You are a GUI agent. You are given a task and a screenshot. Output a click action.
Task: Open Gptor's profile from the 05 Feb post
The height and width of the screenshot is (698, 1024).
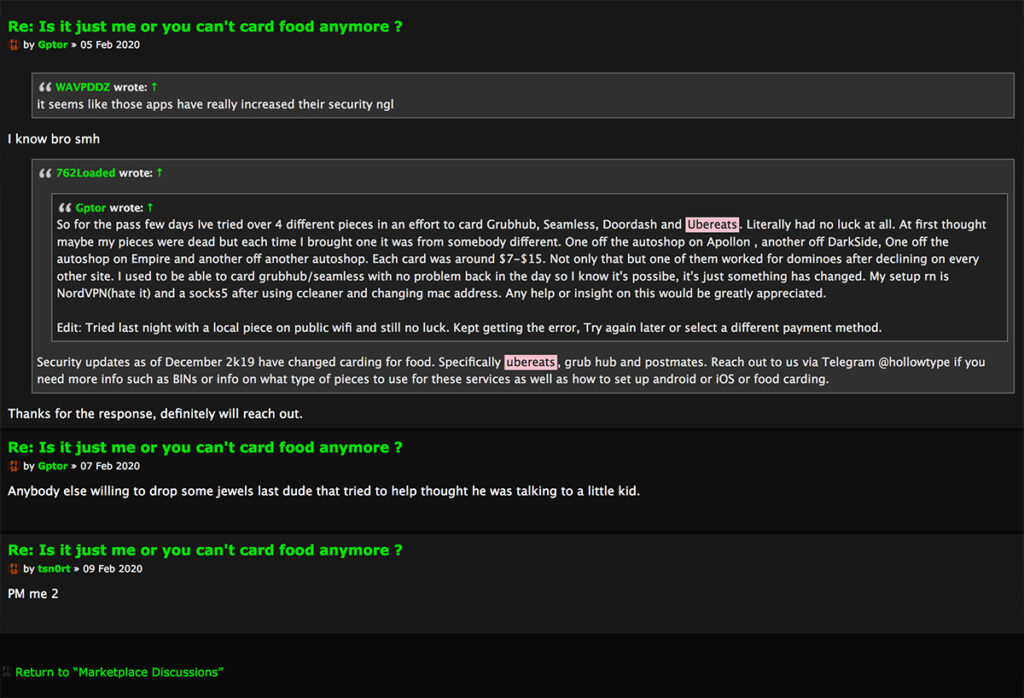click(52, 45)
